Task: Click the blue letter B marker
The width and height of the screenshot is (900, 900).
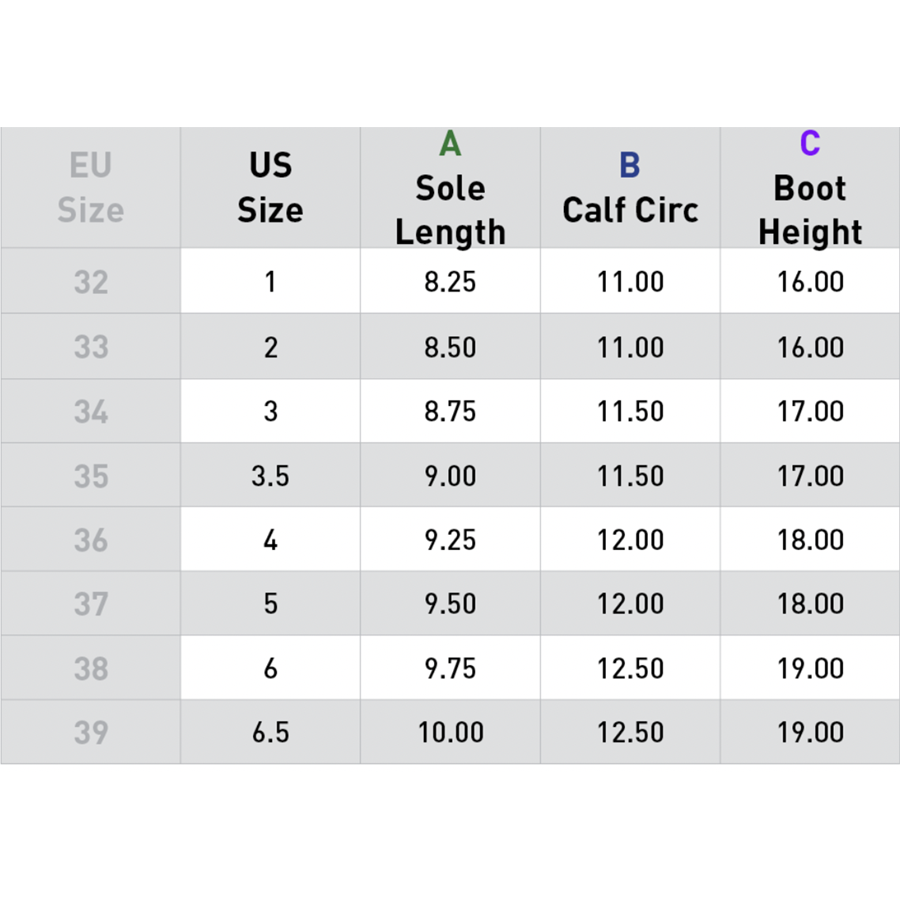Action: (630, 165)
